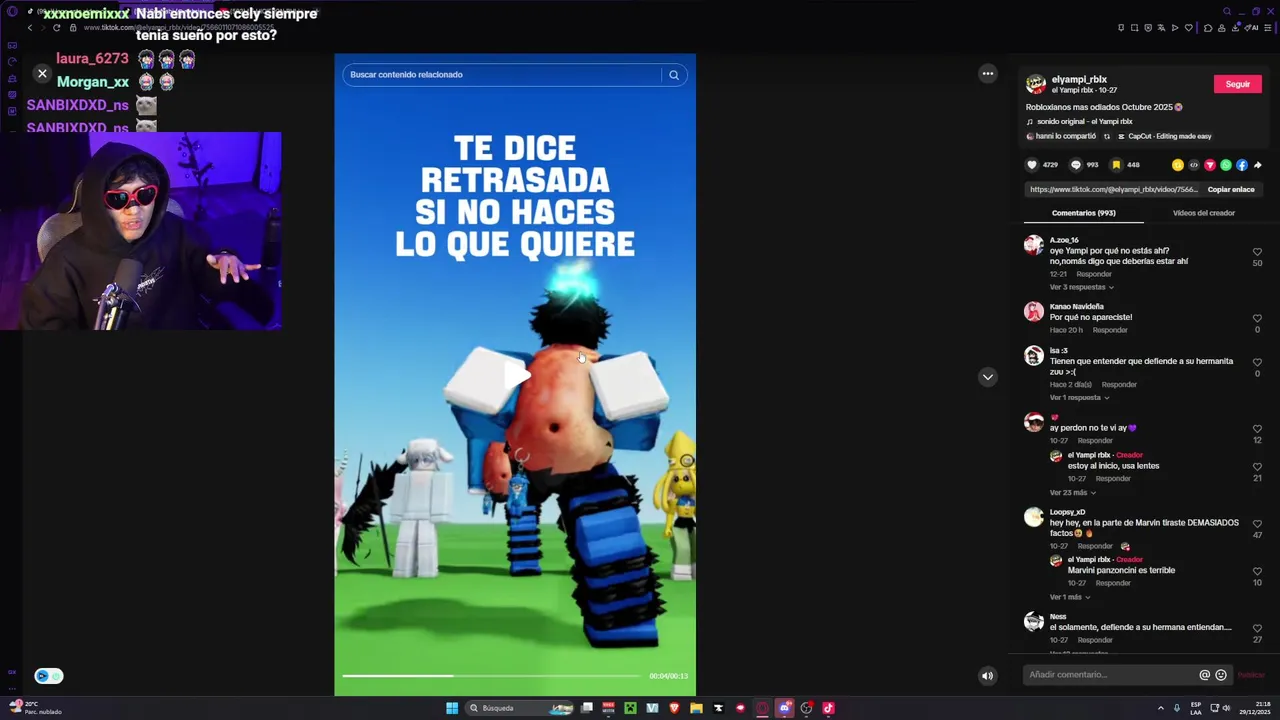The width and height of the screenshot is (1280, 720).
Task: Click Copiar enlace button
Action: (1231, 189)
